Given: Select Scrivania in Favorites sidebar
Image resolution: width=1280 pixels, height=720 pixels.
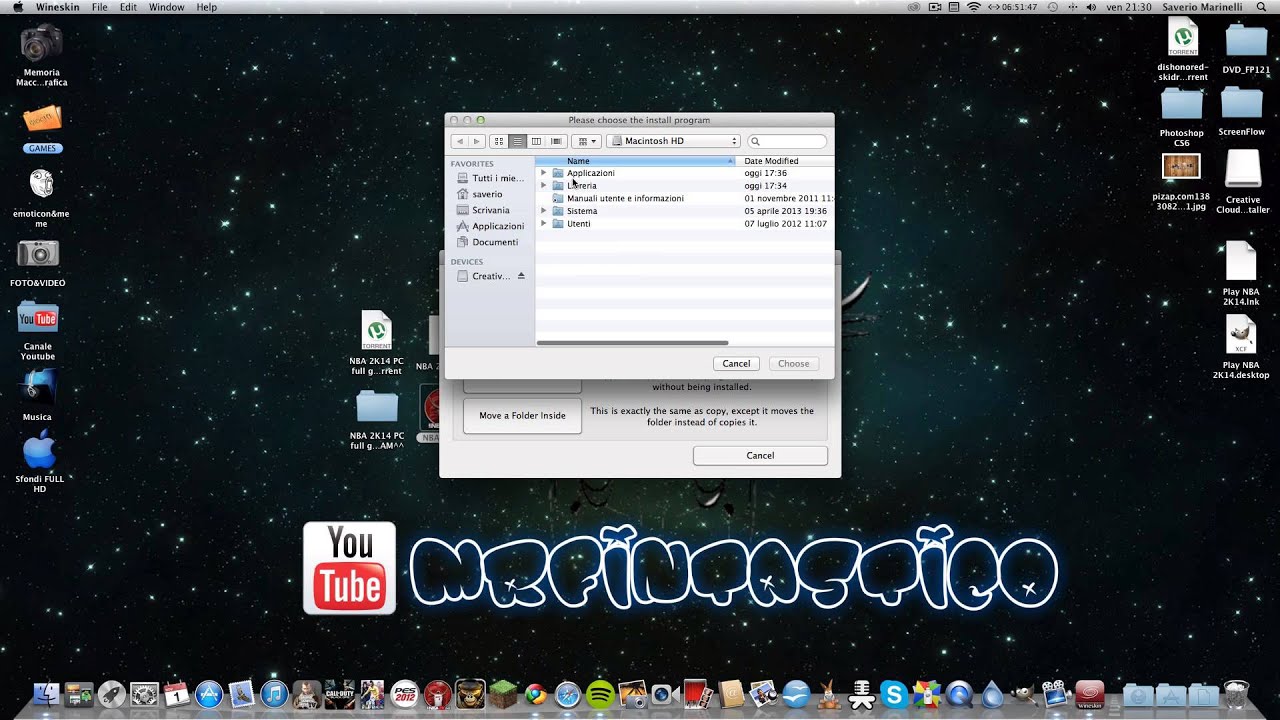Looking at the screenshot, I should 484,210.
